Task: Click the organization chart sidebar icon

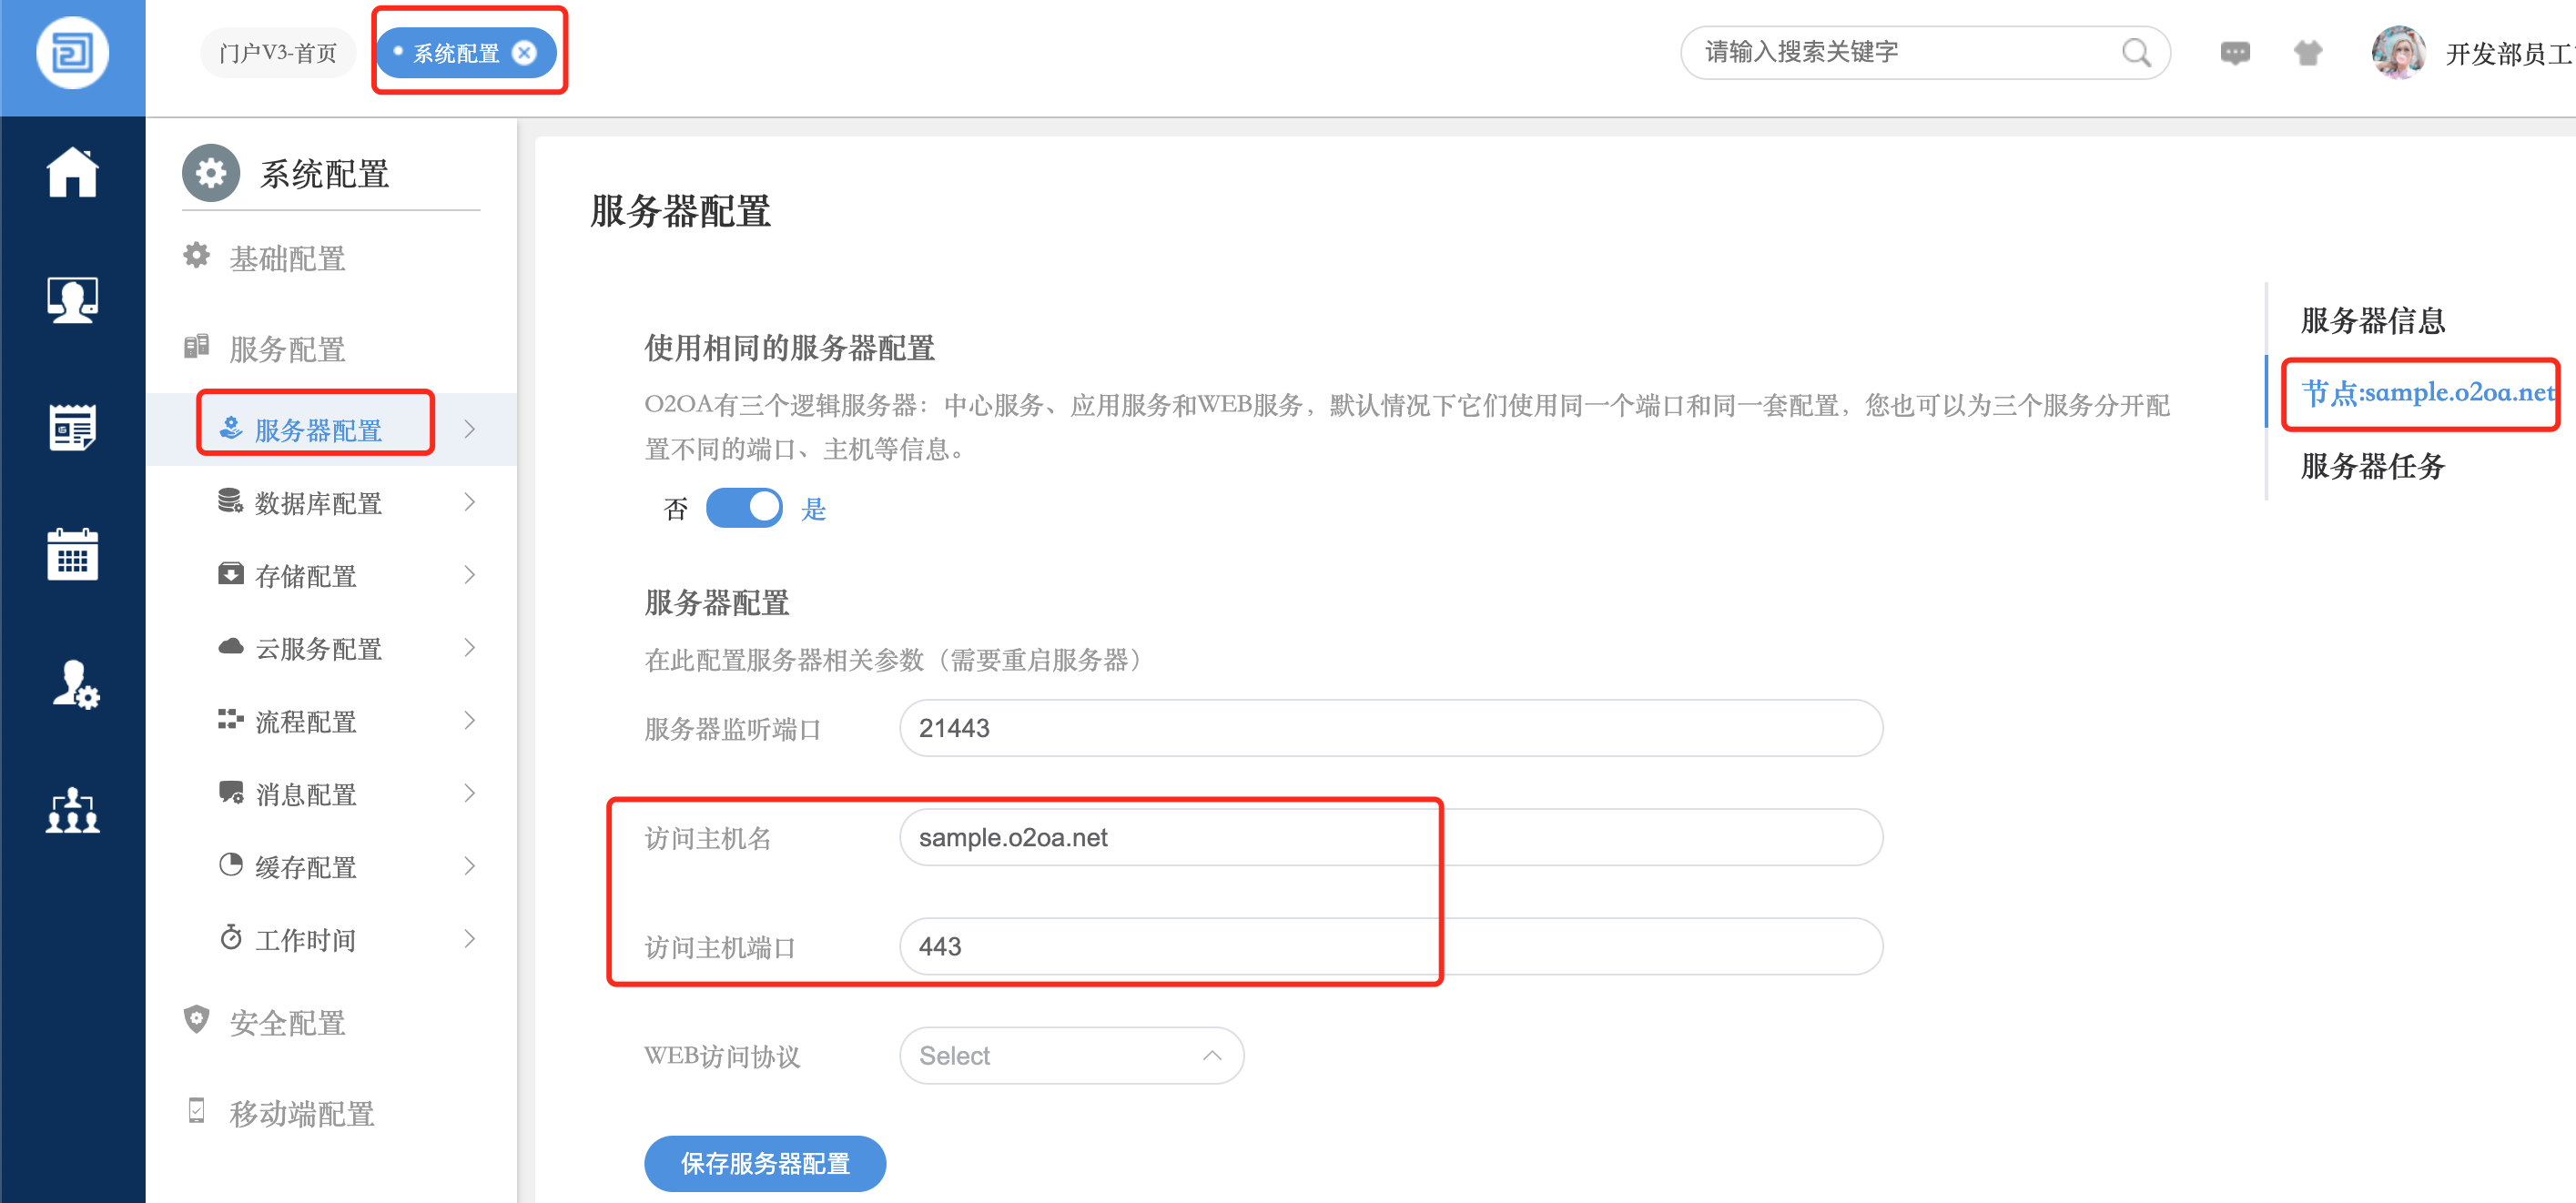Action: pyautogui.click(x=72, y=809)
